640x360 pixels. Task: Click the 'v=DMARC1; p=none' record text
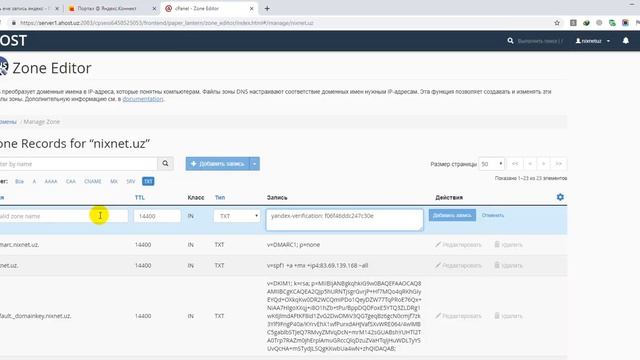point(293,244)
